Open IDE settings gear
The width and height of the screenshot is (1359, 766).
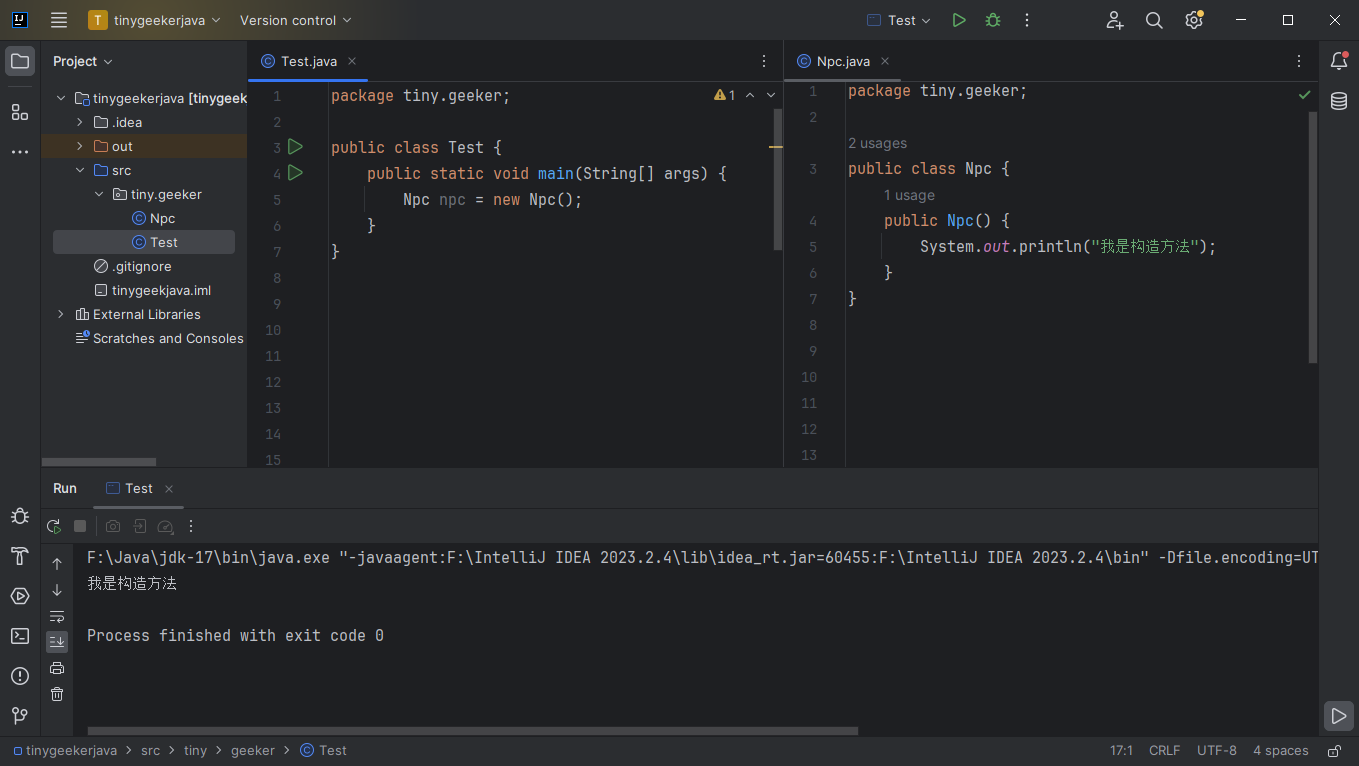pyautogui.click(x=1193, y=20)
